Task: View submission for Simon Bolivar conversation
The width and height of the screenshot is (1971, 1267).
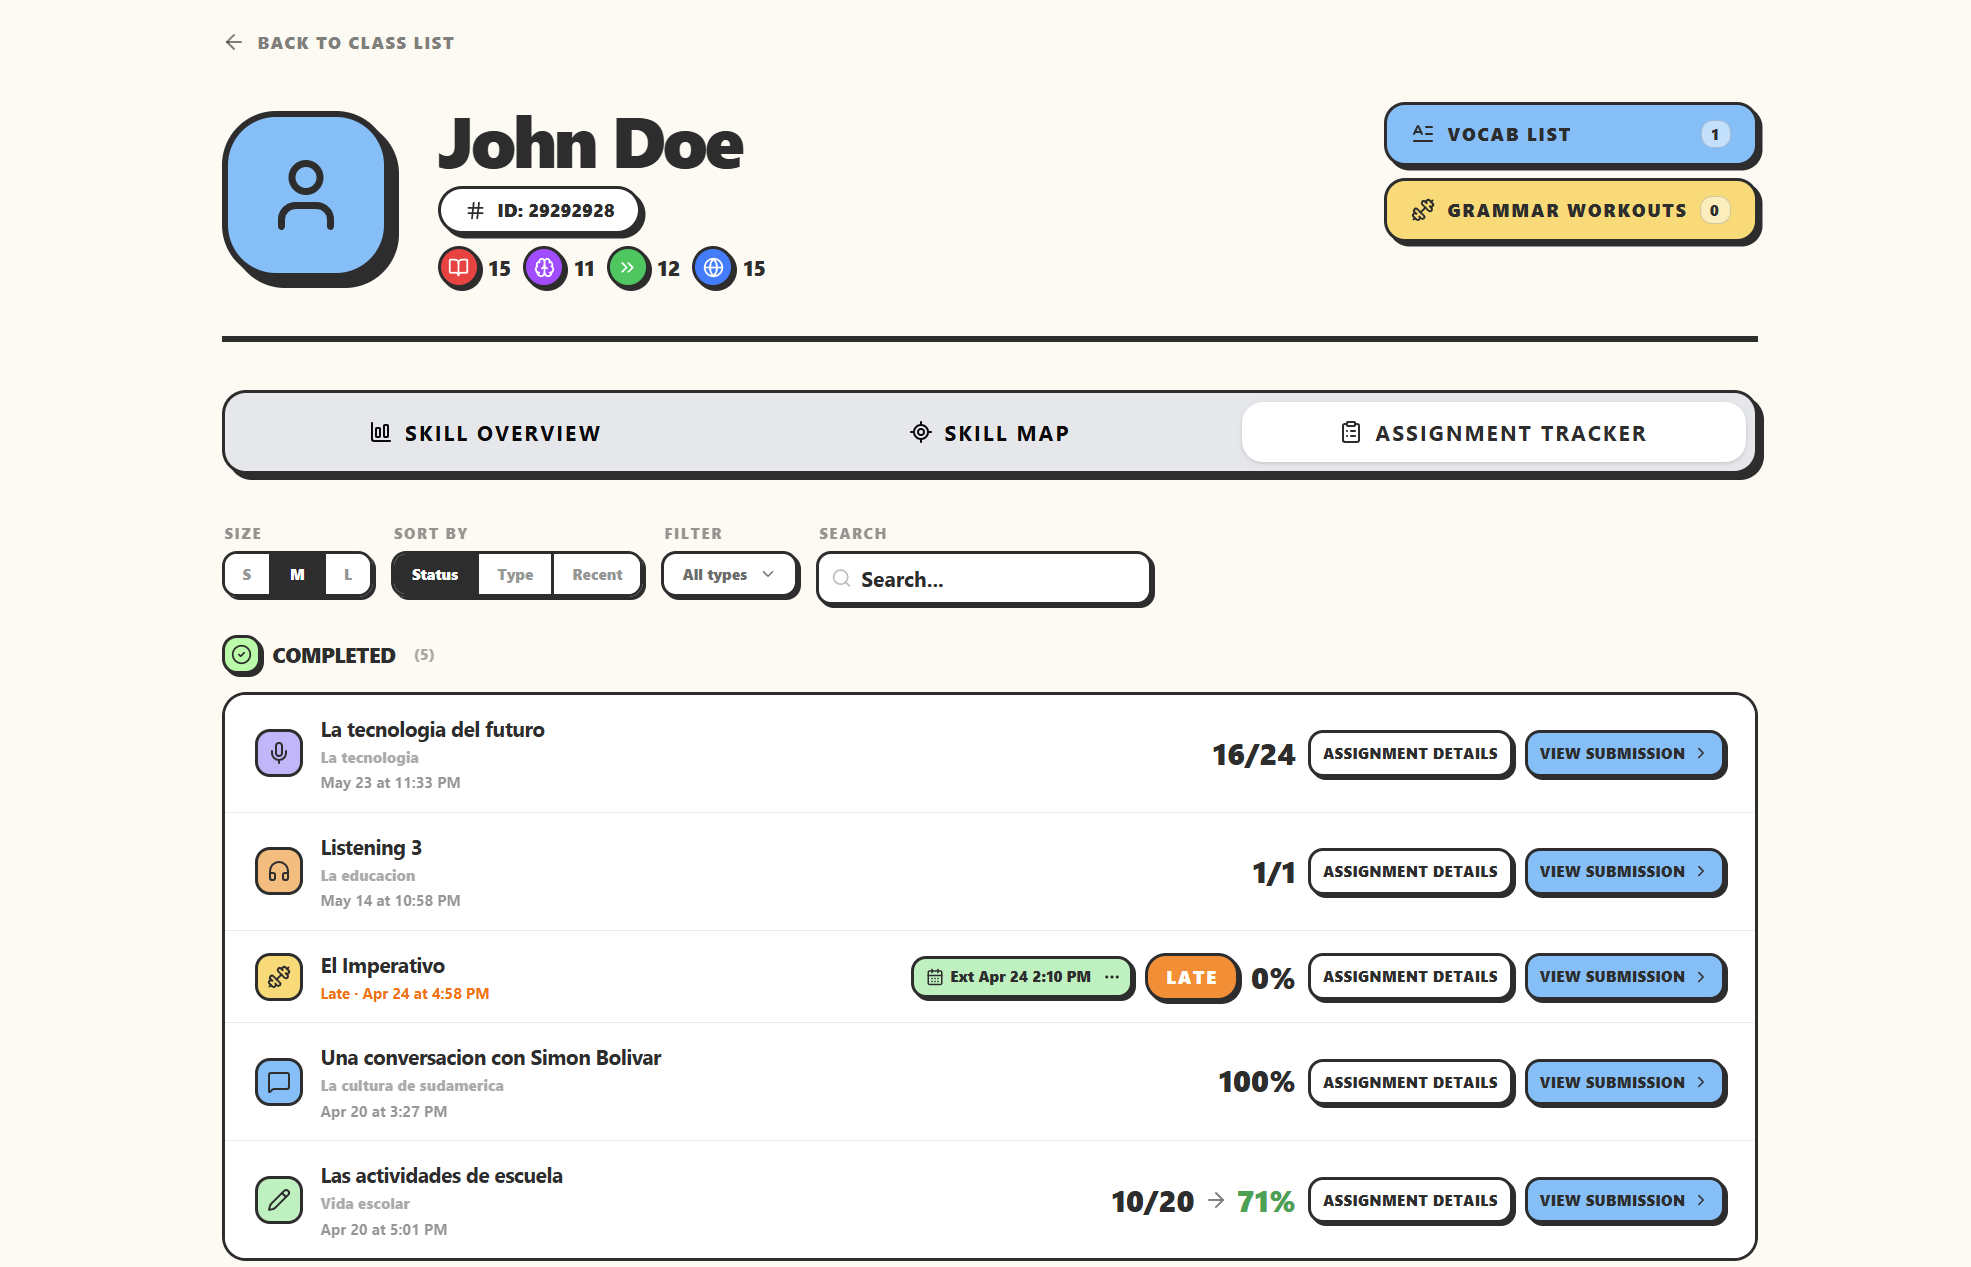Action: pos(1624,1082)
